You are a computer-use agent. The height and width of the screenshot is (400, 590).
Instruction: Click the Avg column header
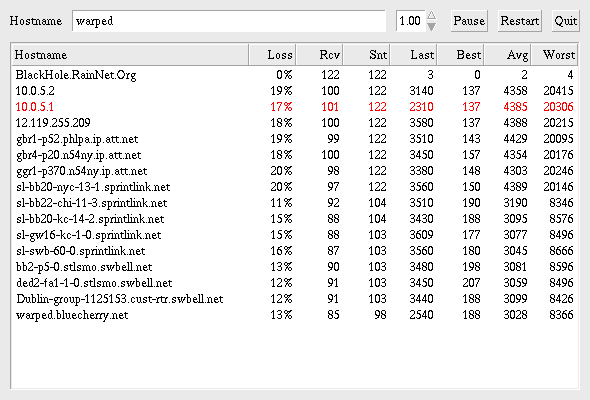[x=507, y=55]
